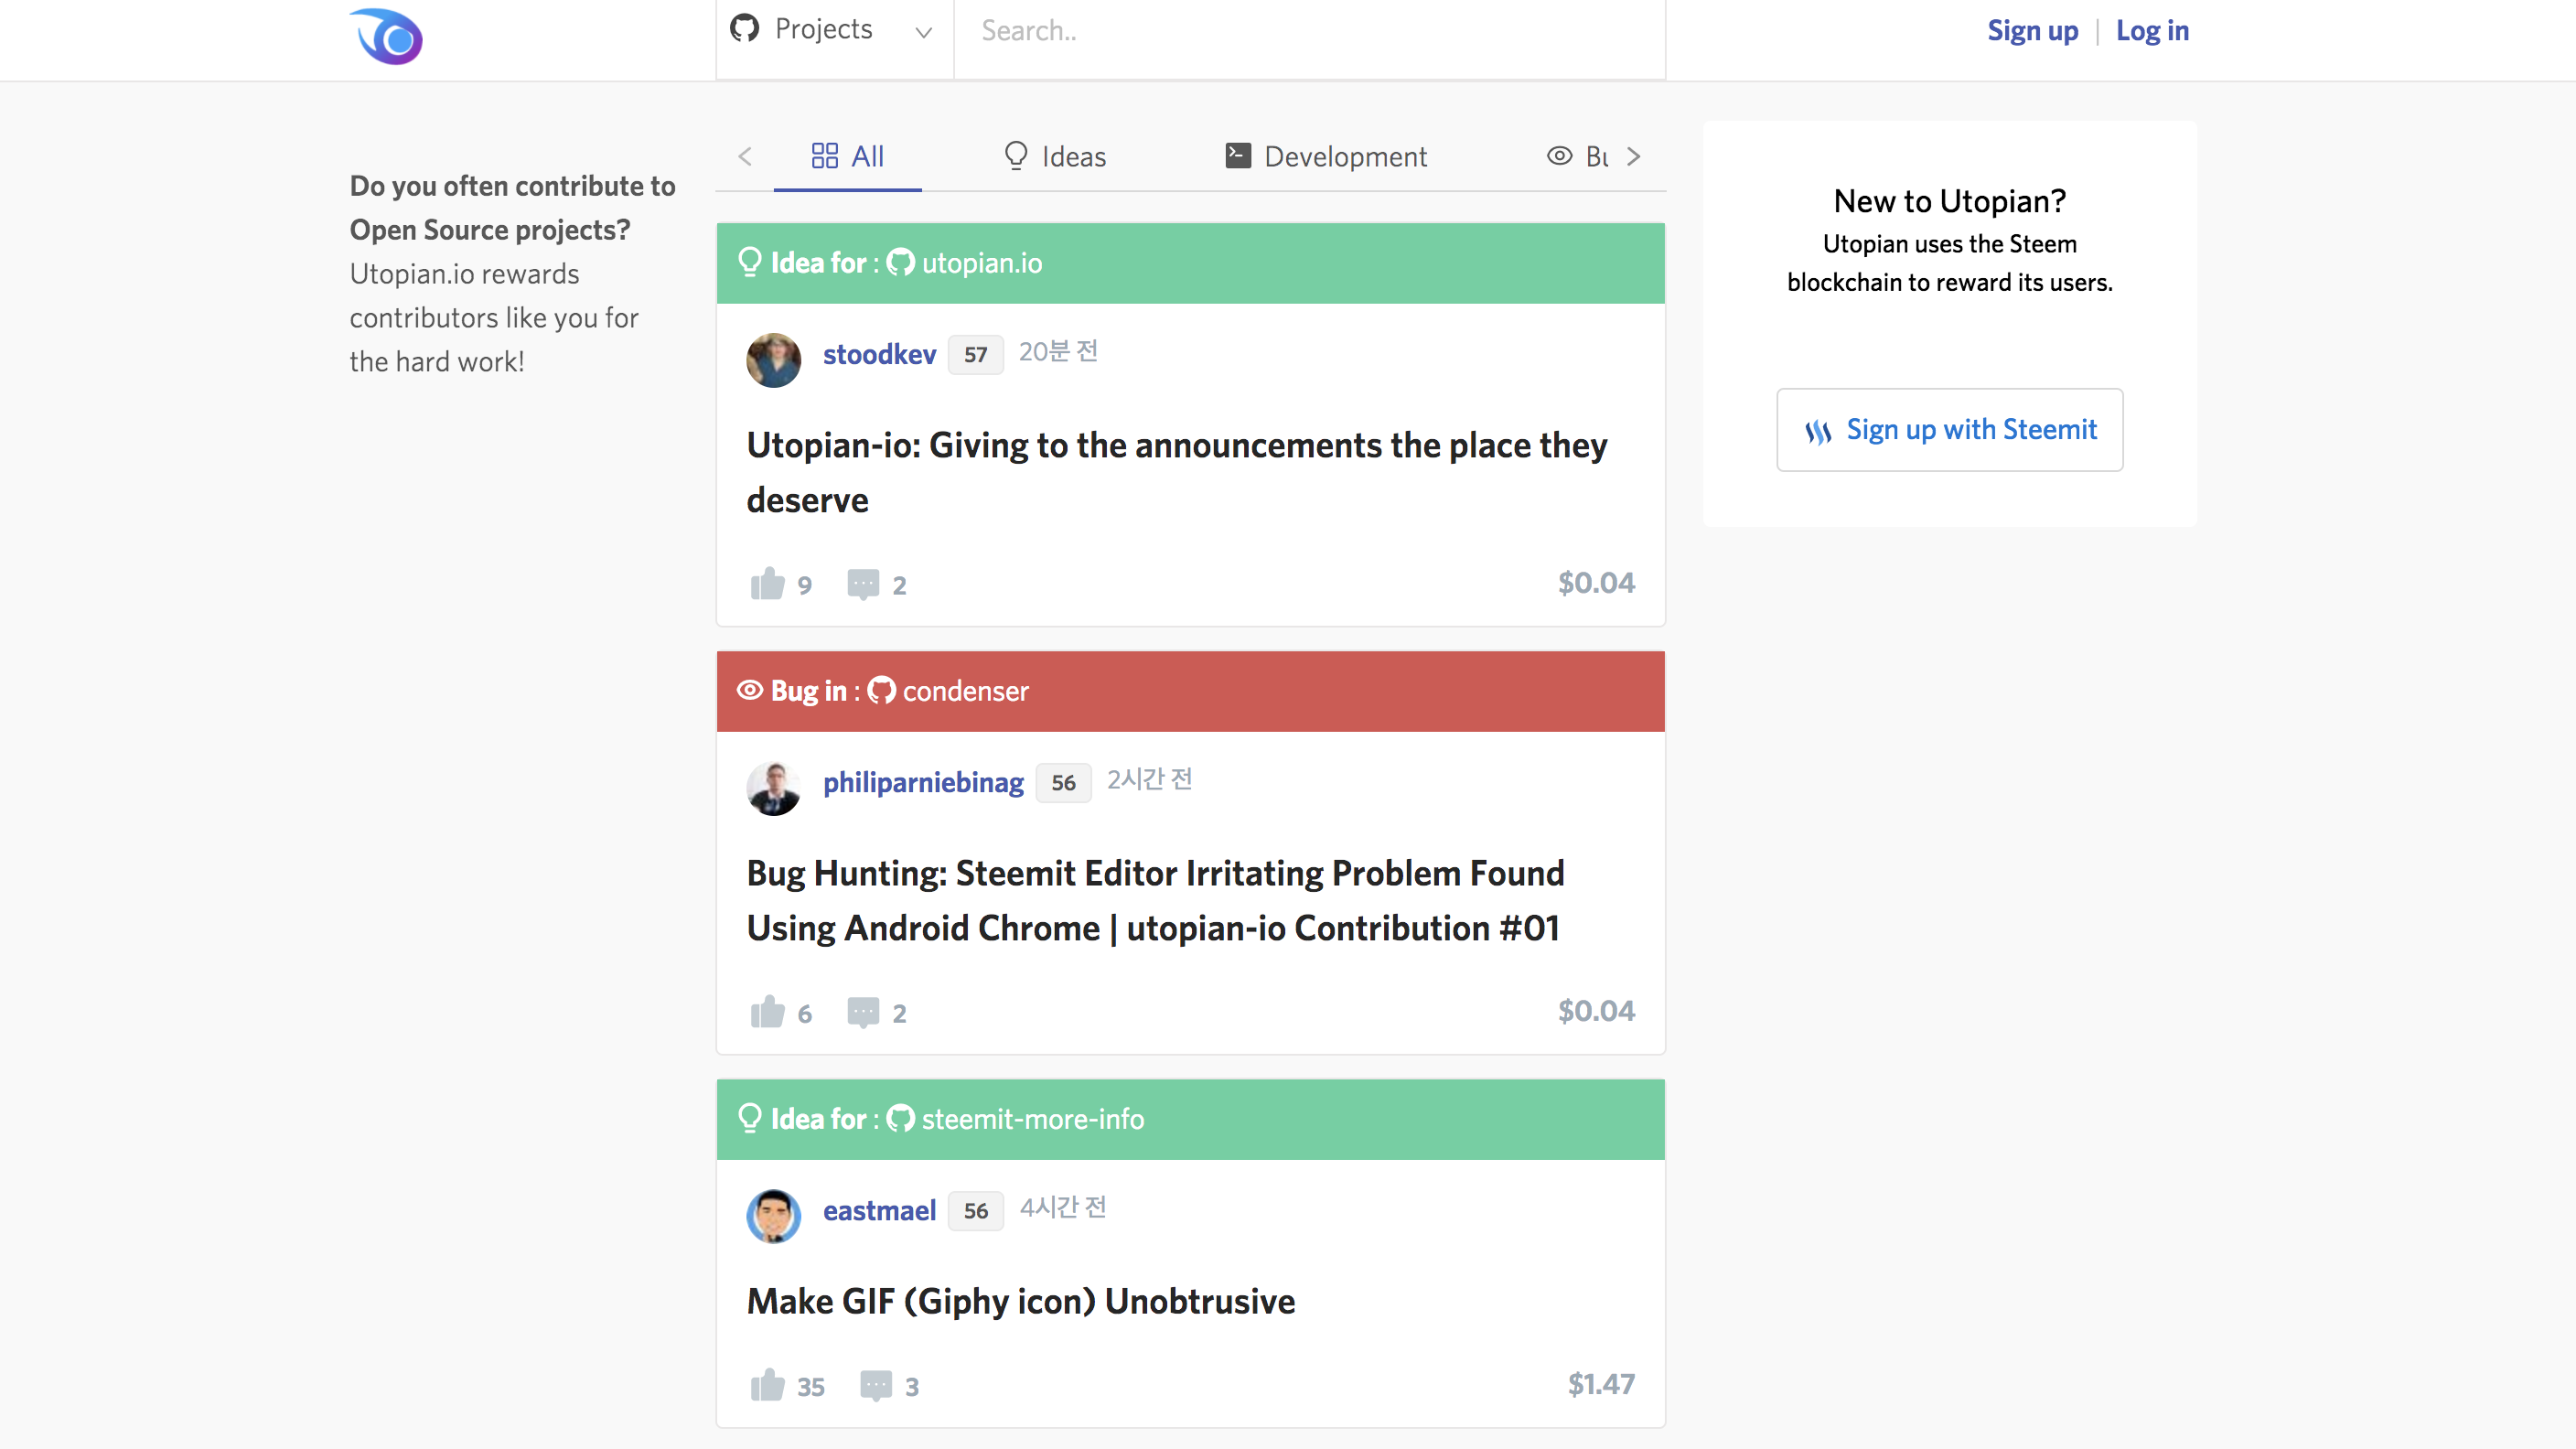Image resolution: width=2576 pixels, height=1449 pixels.
Task: Click philiparniebinag's reputation badge 56
Action: [x=1063, y=783]
